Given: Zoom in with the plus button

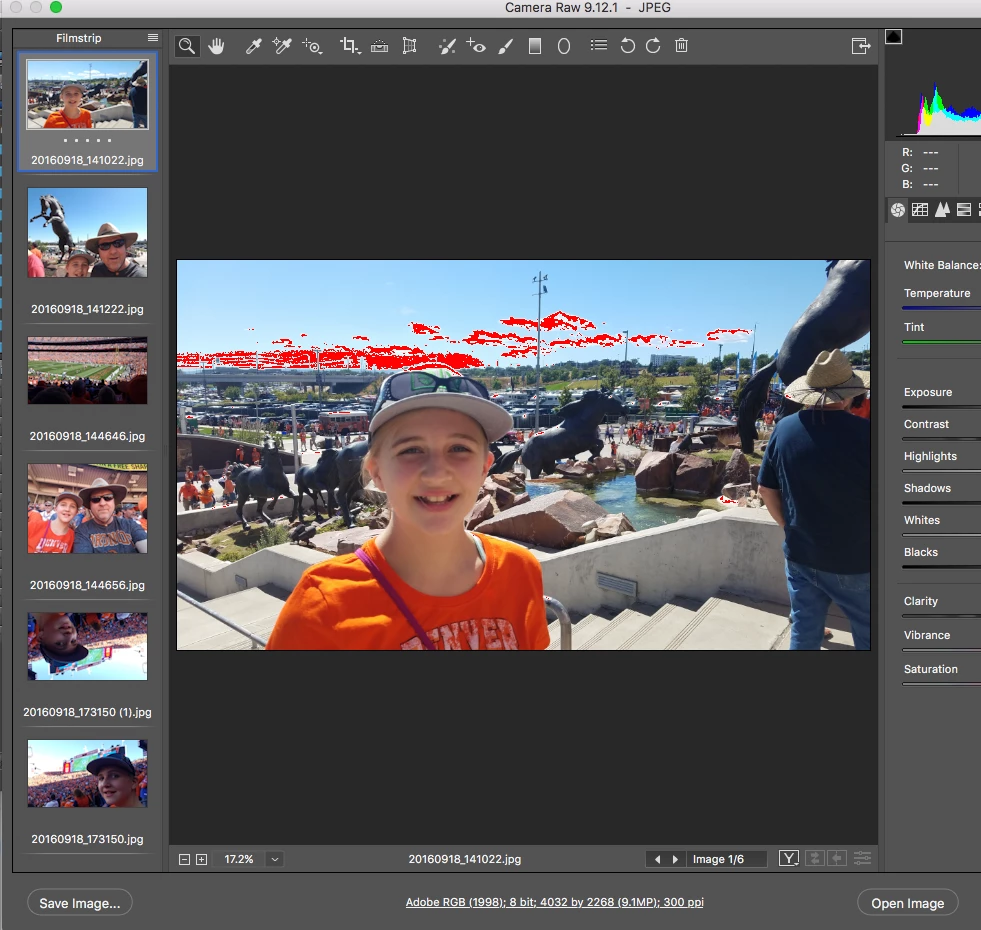Looking at the screenshot, I should (201, 859).
